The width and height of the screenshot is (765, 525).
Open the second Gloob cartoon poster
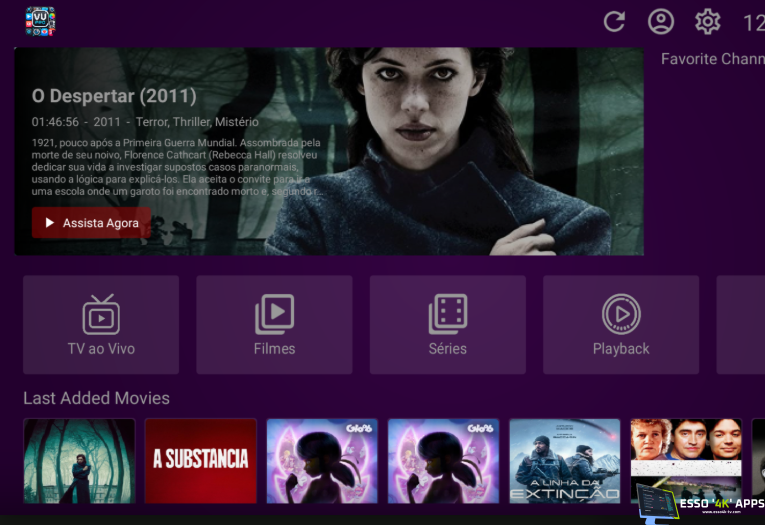point(443,461)
